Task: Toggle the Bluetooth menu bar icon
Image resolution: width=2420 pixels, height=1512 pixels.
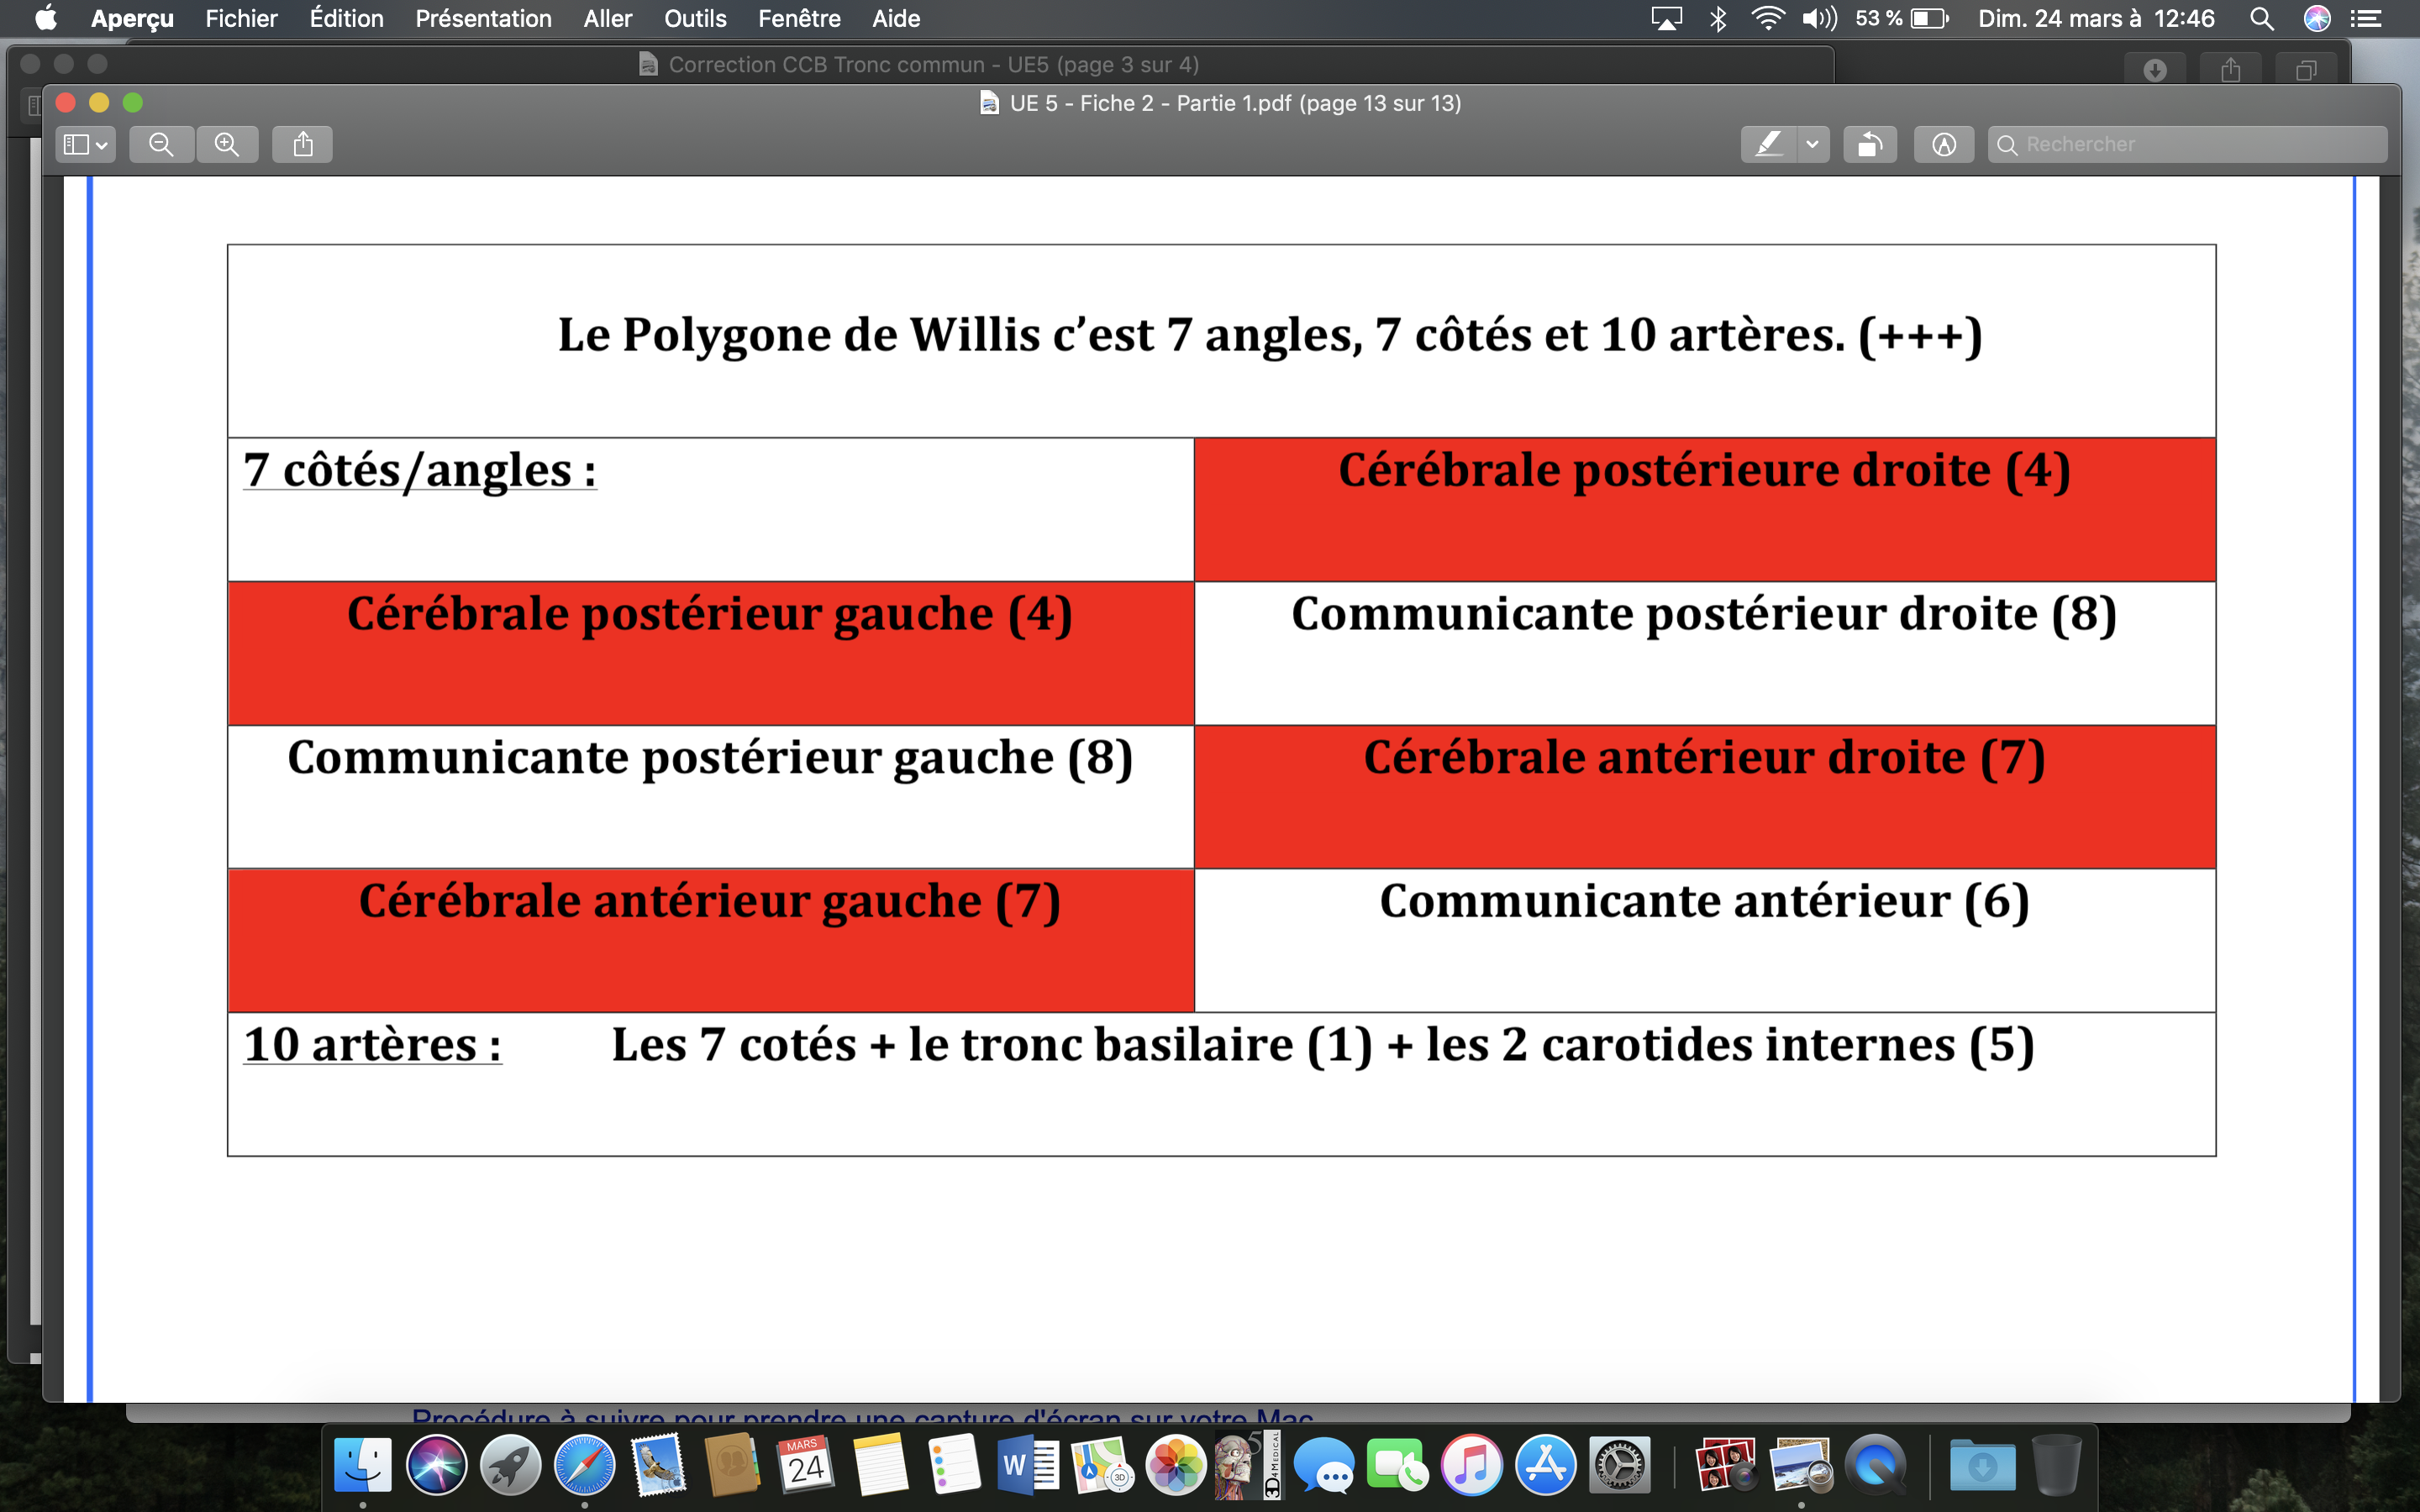Action: click(1718, 18)
